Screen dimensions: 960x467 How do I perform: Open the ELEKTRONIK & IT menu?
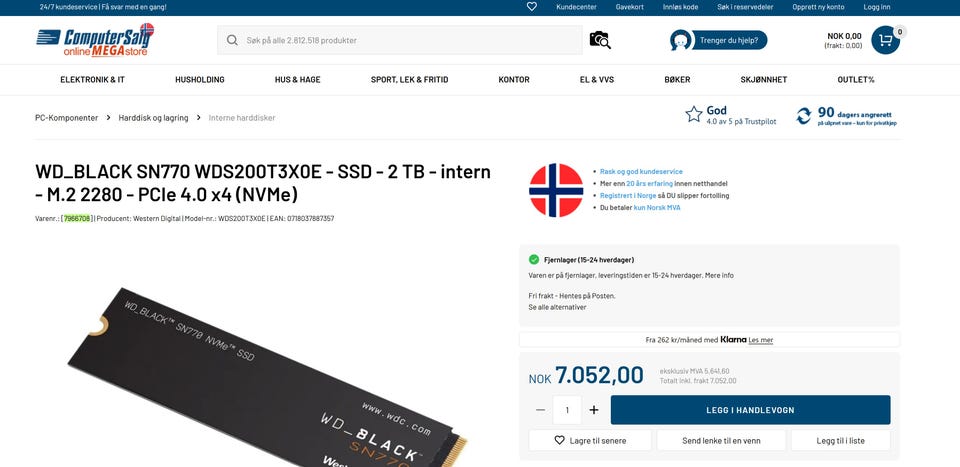point(92,80)
